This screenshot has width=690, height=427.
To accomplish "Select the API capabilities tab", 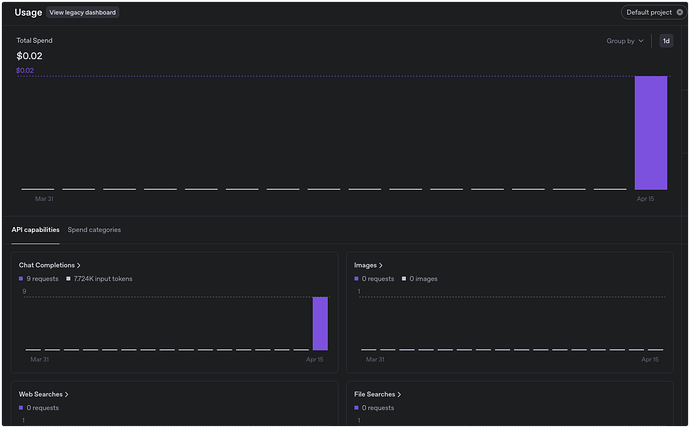I will coord(36,230).
